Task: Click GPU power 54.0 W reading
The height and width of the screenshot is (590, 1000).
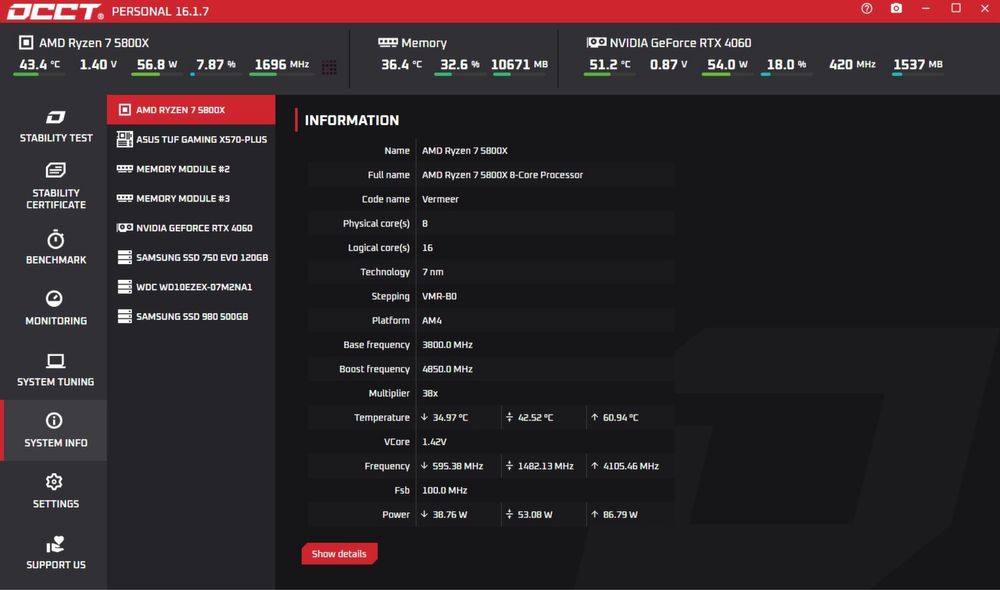Action: click(x=727, y=64)
